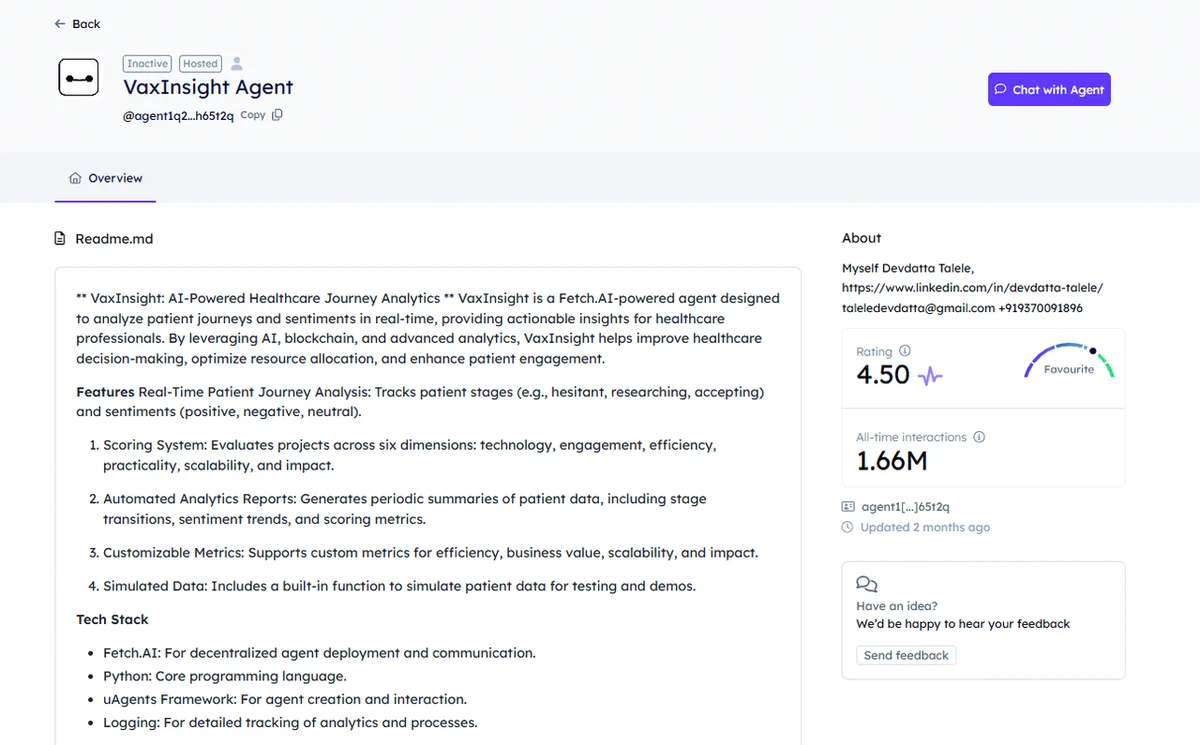1200x745 pixels.
Task: Click the Send feedback button
Action: pos(906,655)
